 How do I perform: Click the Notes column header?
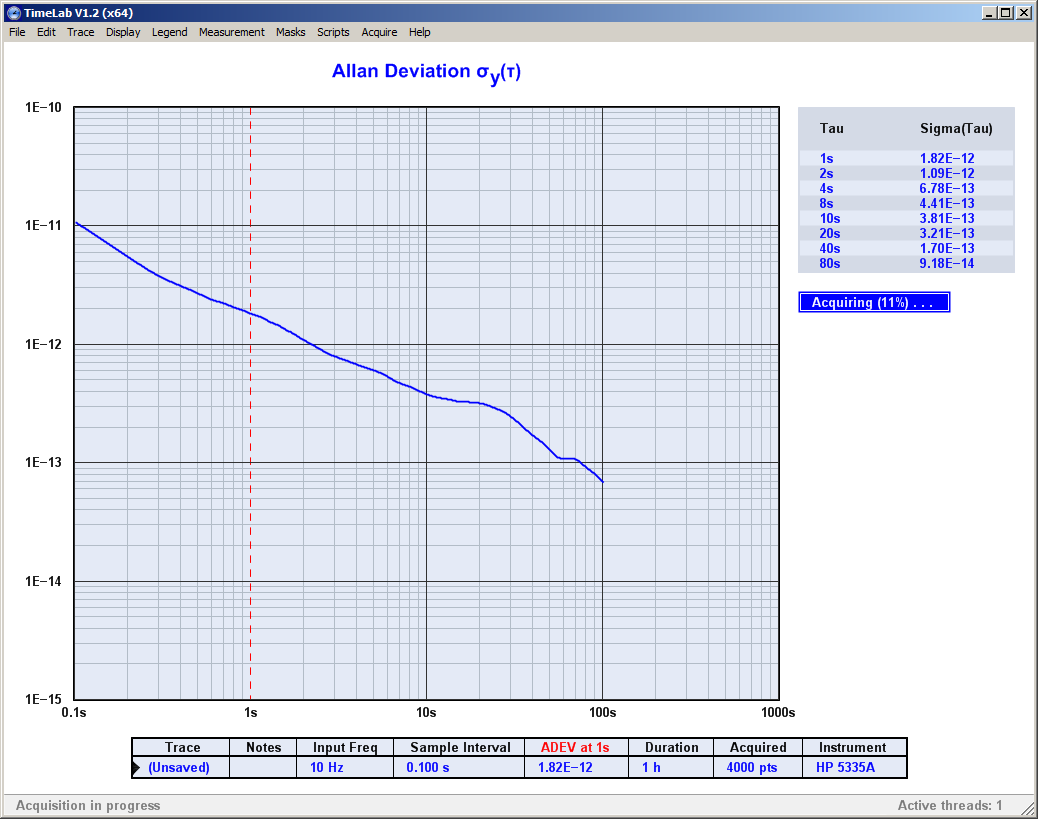point(263,747)
